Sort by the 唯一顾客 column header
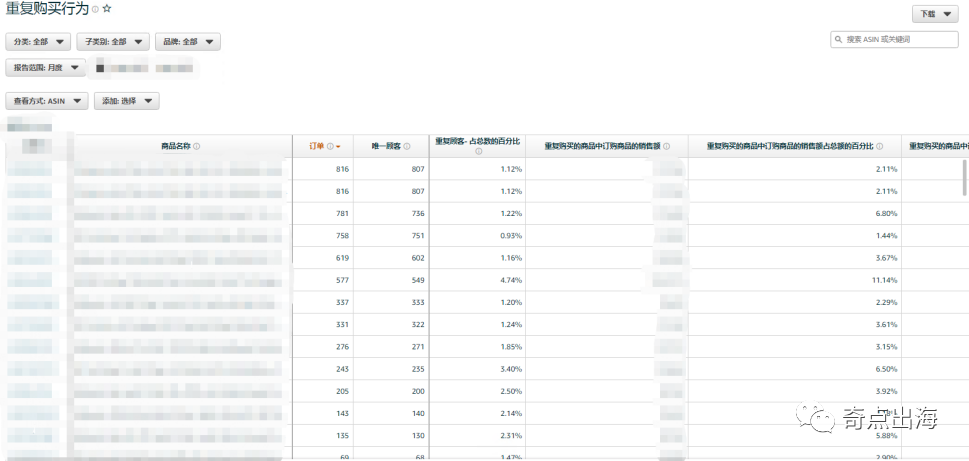The height and width of the screenshot is (461, 969). pyautogui.click(x=386, y=146)
